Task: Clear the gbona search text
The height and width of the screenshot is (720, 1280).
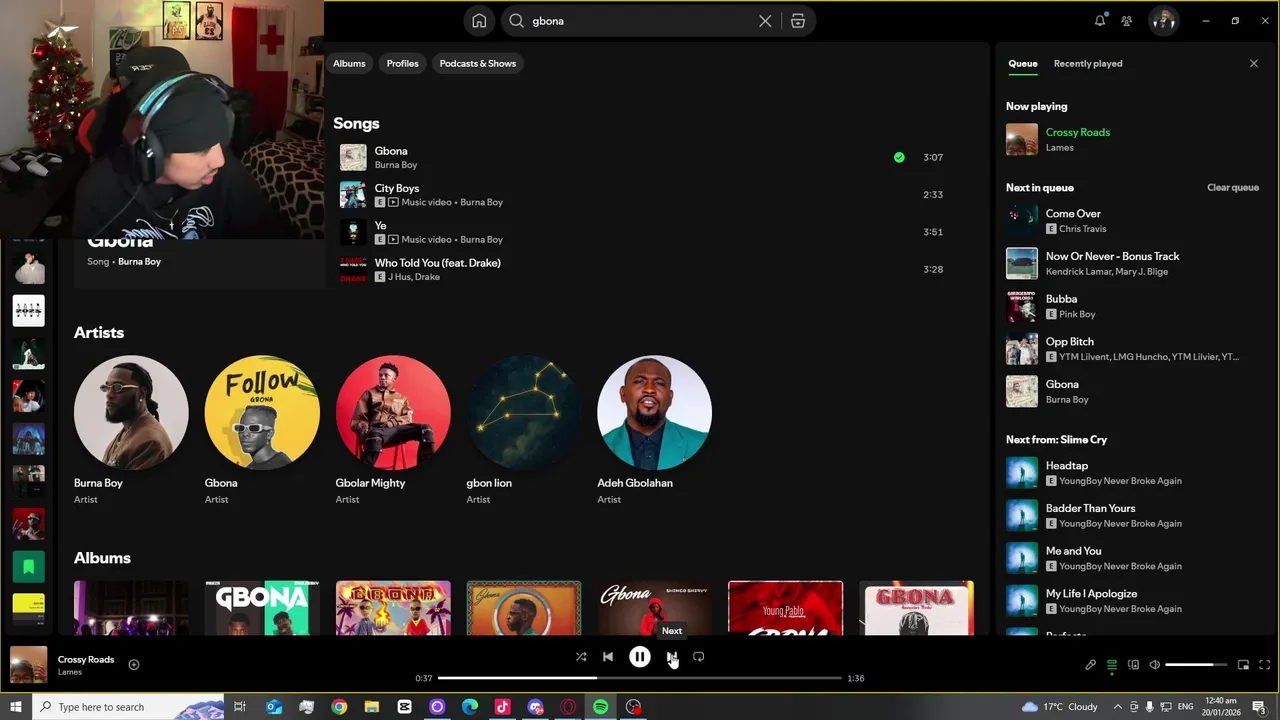Action: [x=765, y=21]
